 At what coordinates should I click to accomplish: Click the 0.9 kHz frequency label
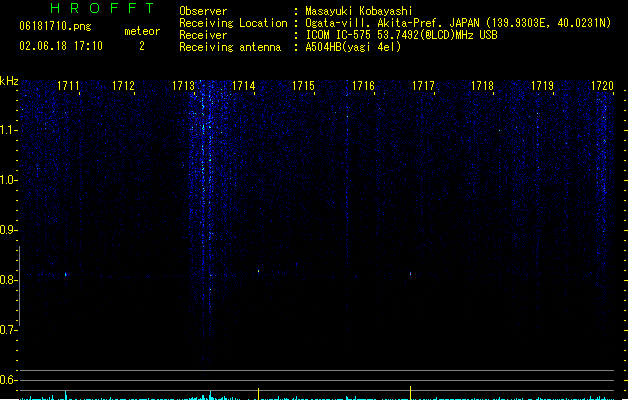[8, 230]
